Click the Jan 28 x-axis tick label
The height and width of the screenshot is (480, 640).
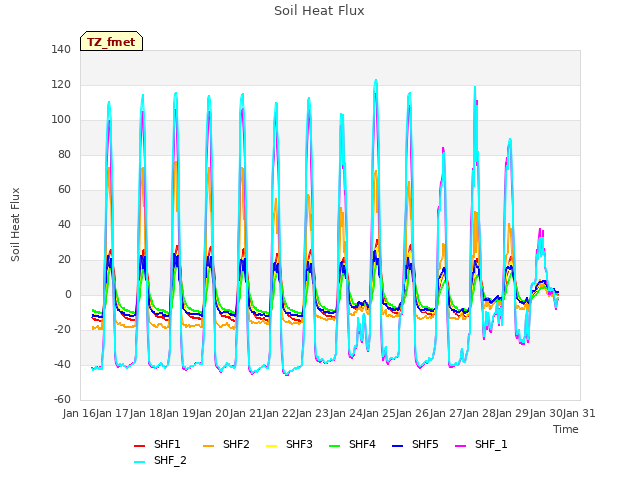479,413
